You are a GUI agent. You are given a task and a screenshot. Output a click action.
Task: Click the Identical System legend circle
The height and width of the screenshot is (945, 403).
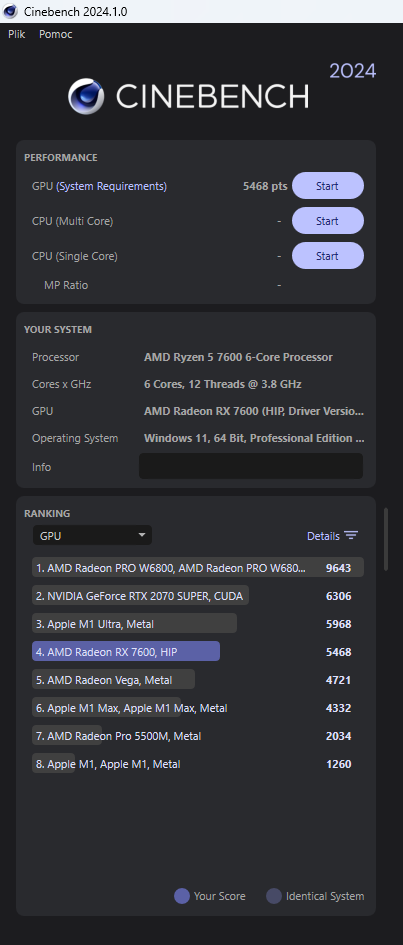tap(274, 896)
